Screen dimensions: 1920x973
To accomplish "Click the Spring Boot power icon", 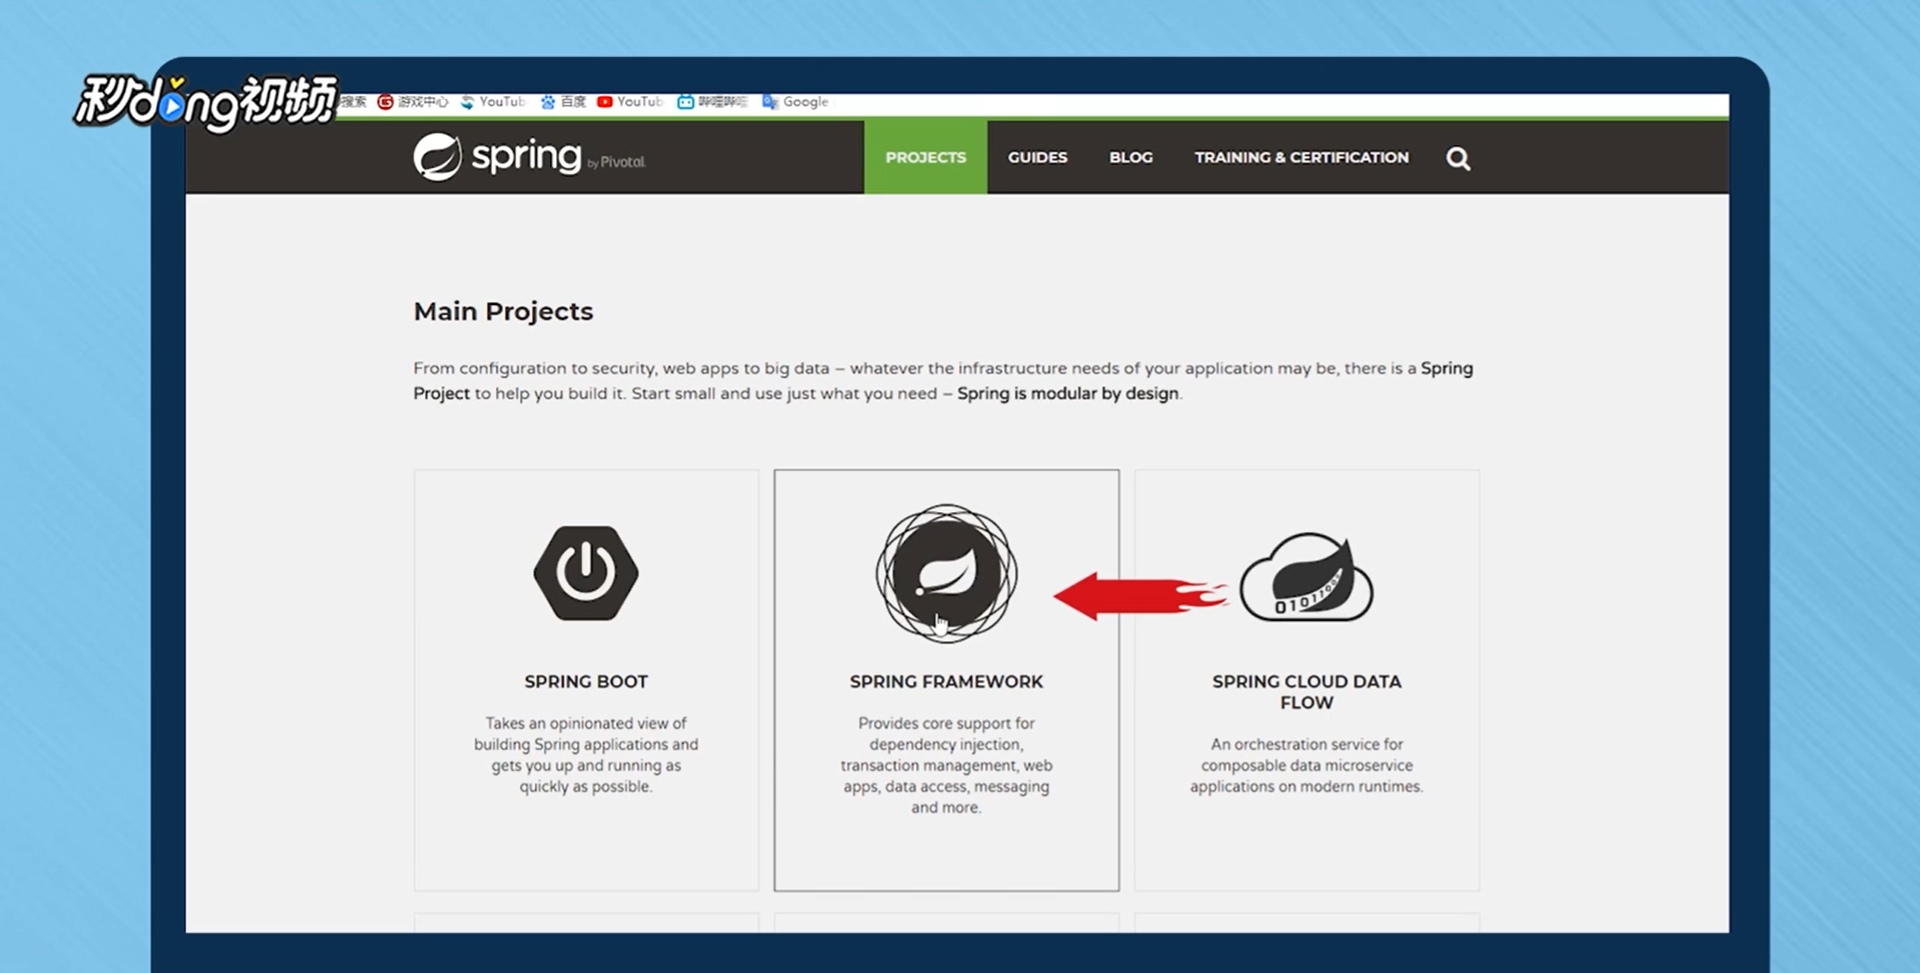I will (586, 573).
